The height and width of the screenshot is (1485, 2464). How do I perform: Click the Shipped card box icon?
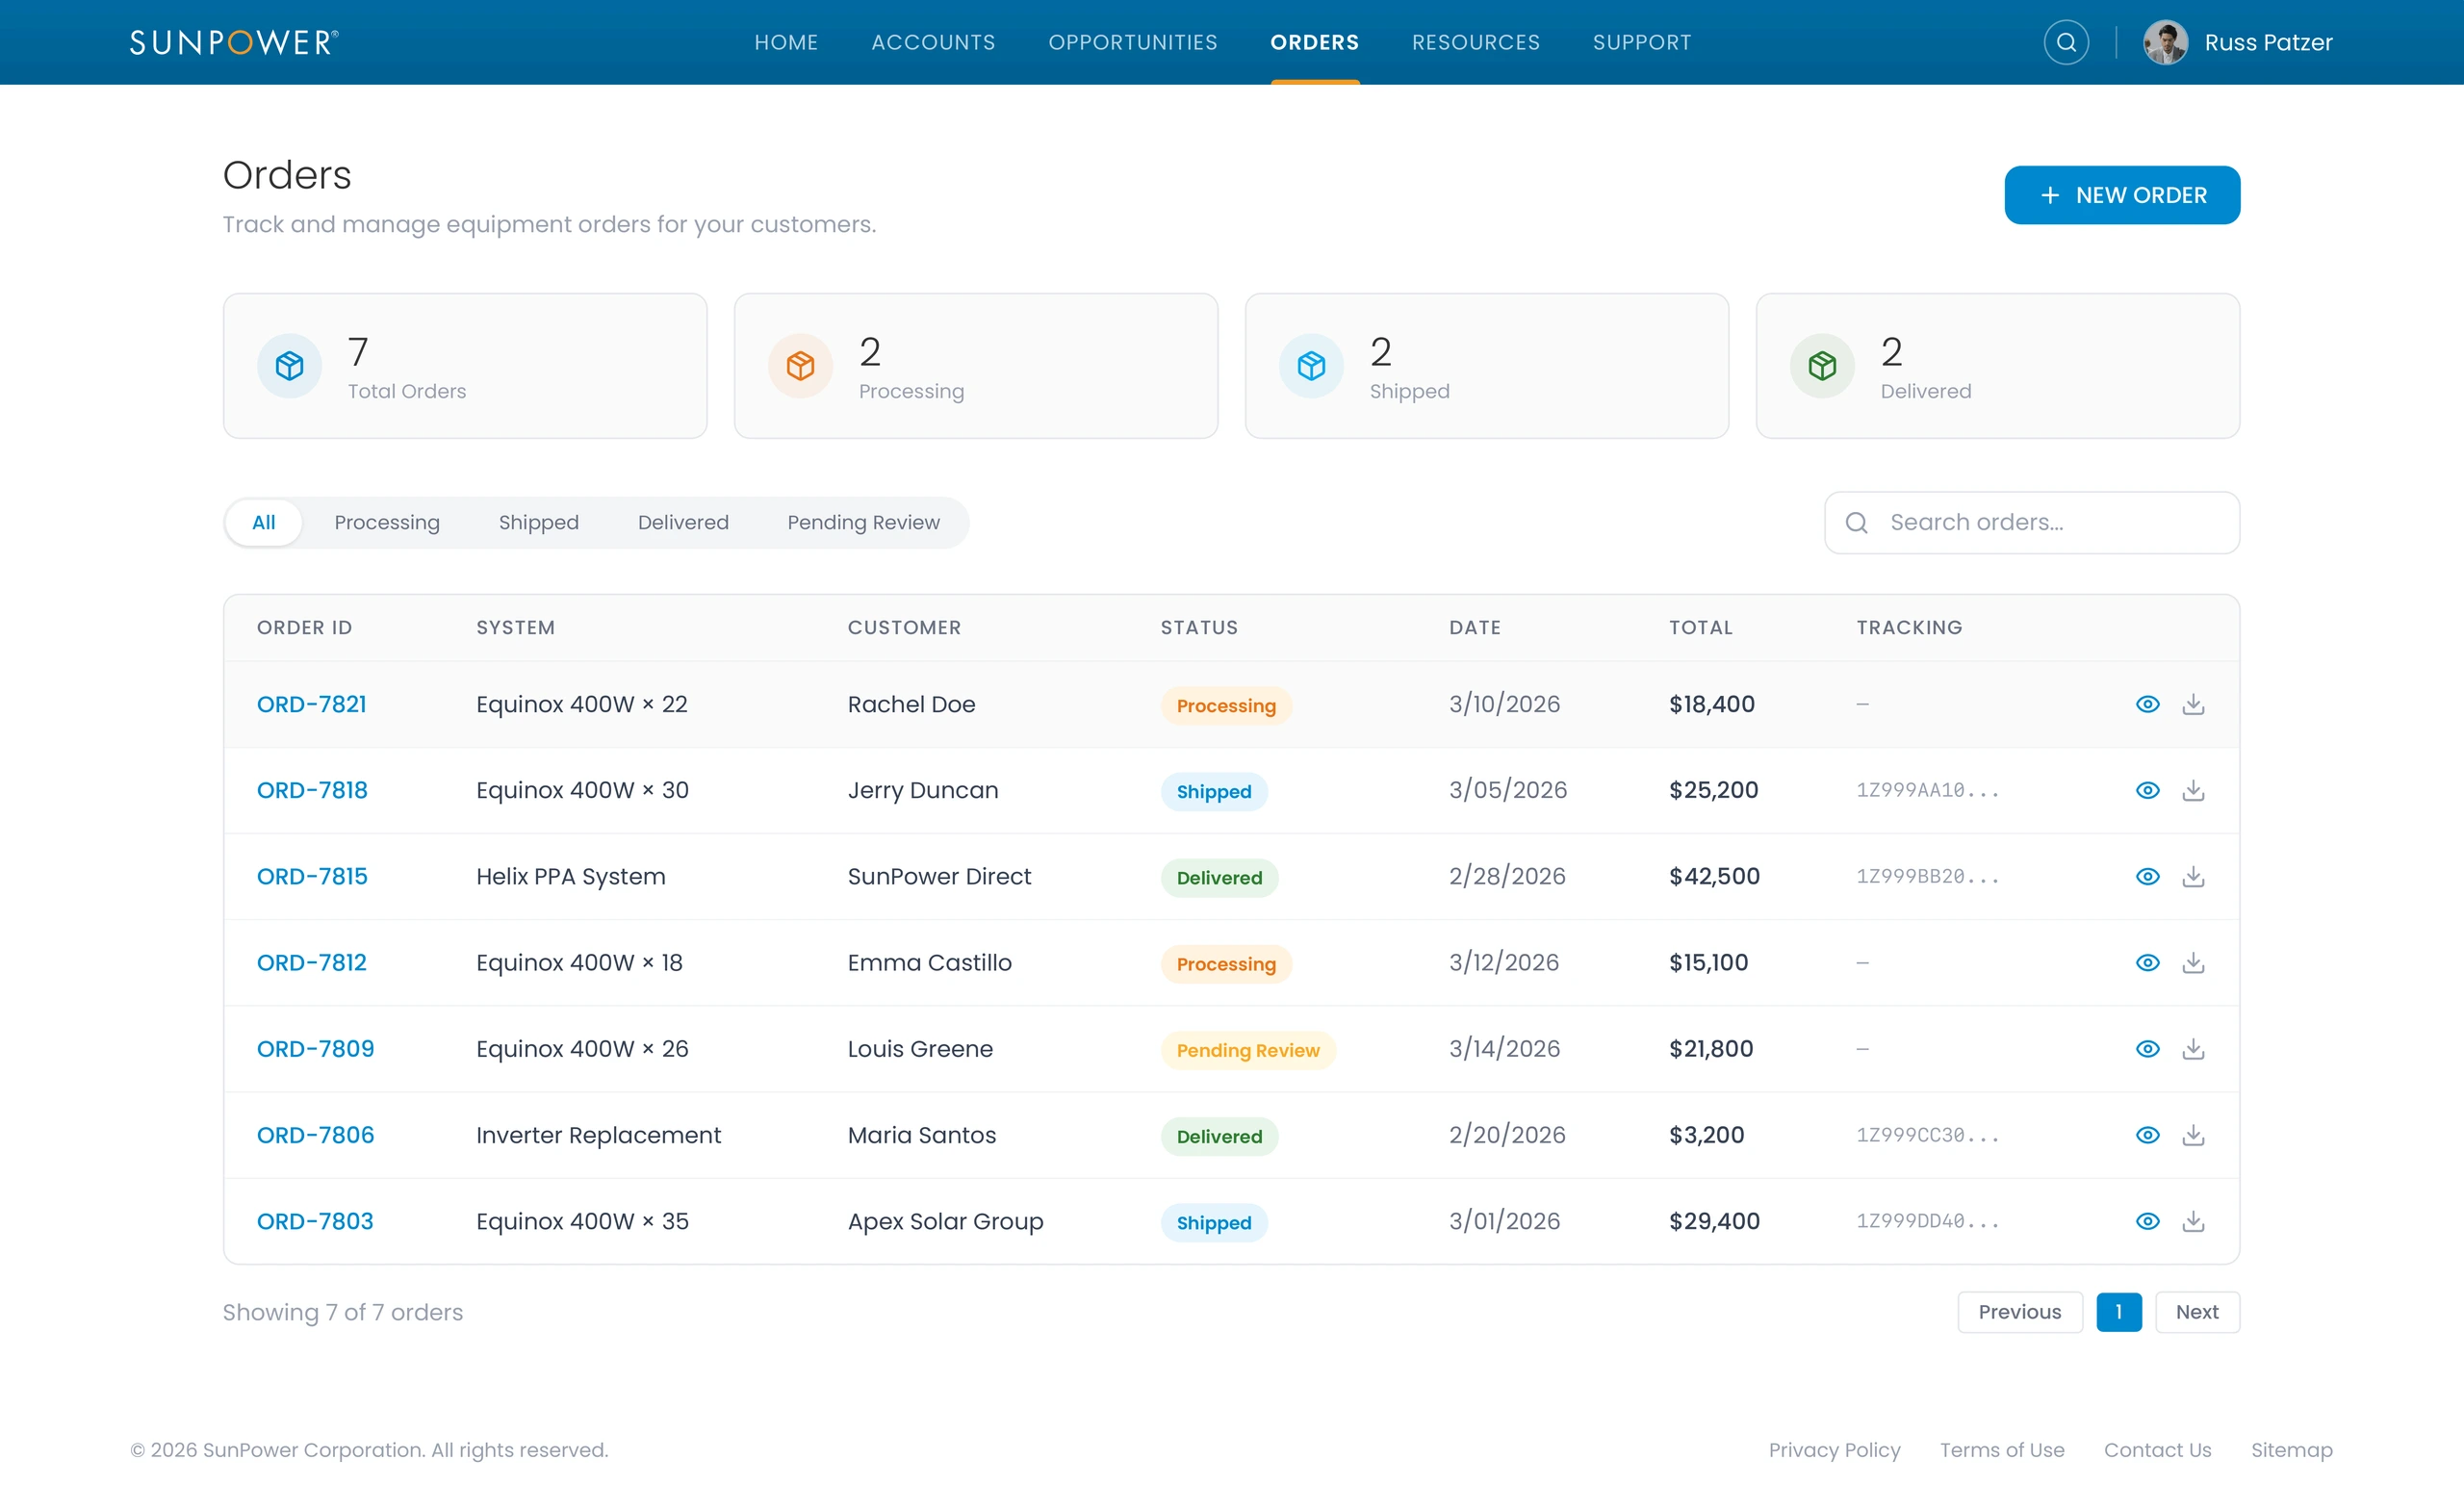(1311, 365)
